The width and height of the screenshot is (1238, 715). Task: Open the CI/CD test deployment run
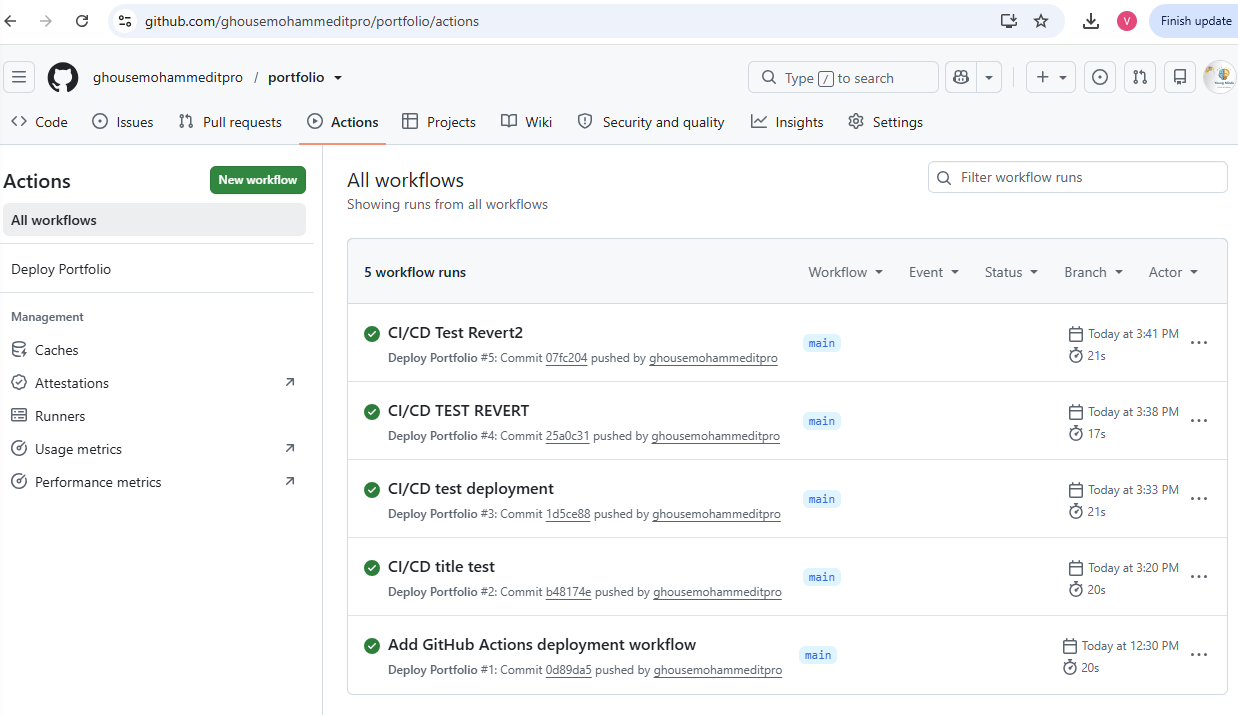[471, 489]
